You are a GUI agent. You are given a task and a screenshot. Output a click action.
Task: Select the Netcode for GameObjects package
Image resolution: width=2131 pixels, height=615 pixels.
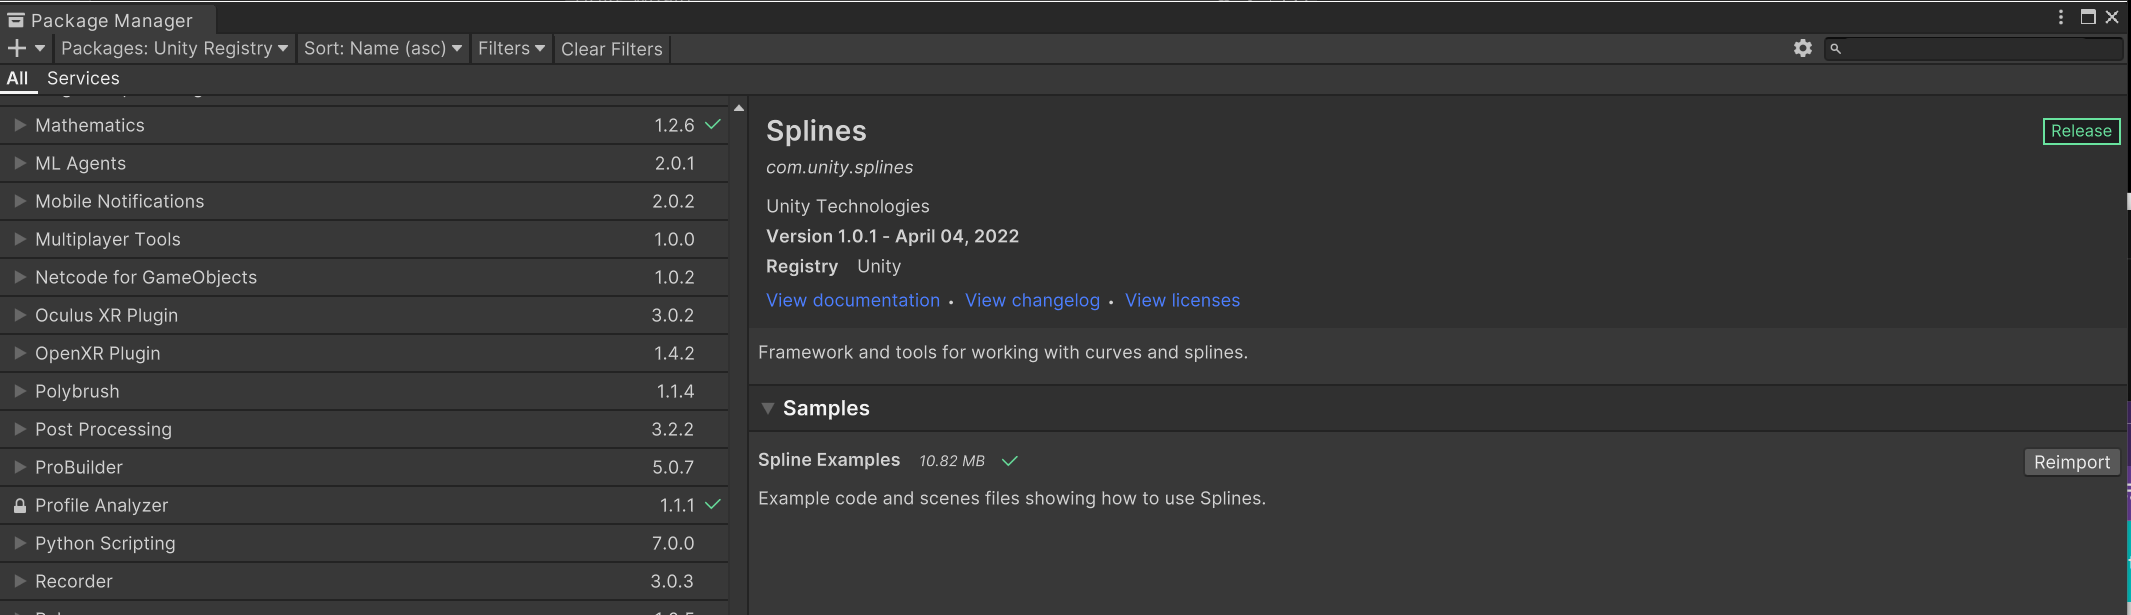364,277
